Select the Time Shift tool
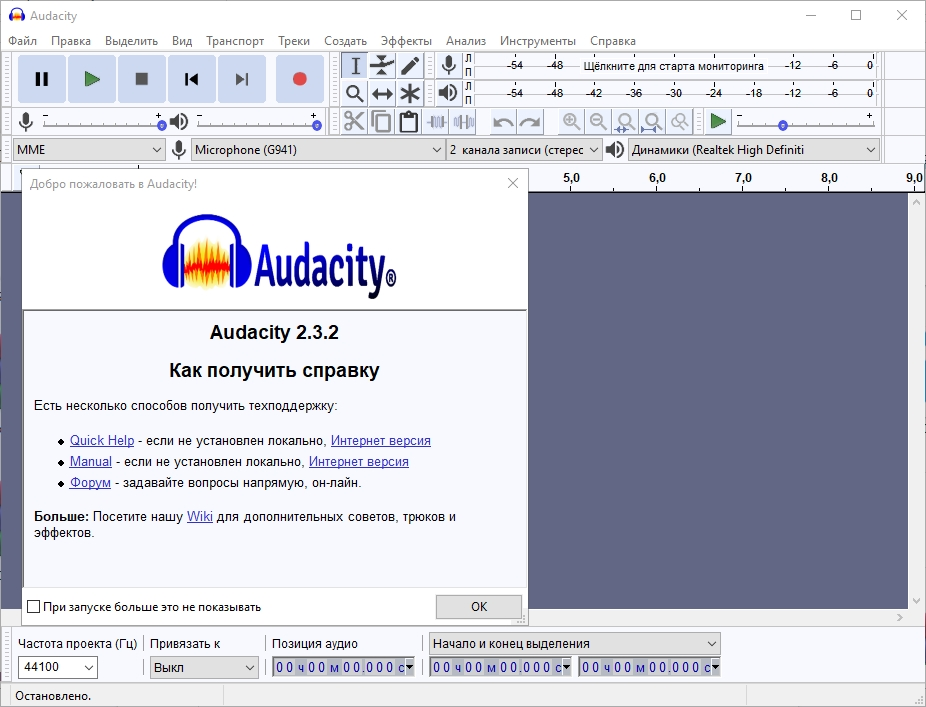 [x=382, y=93]
